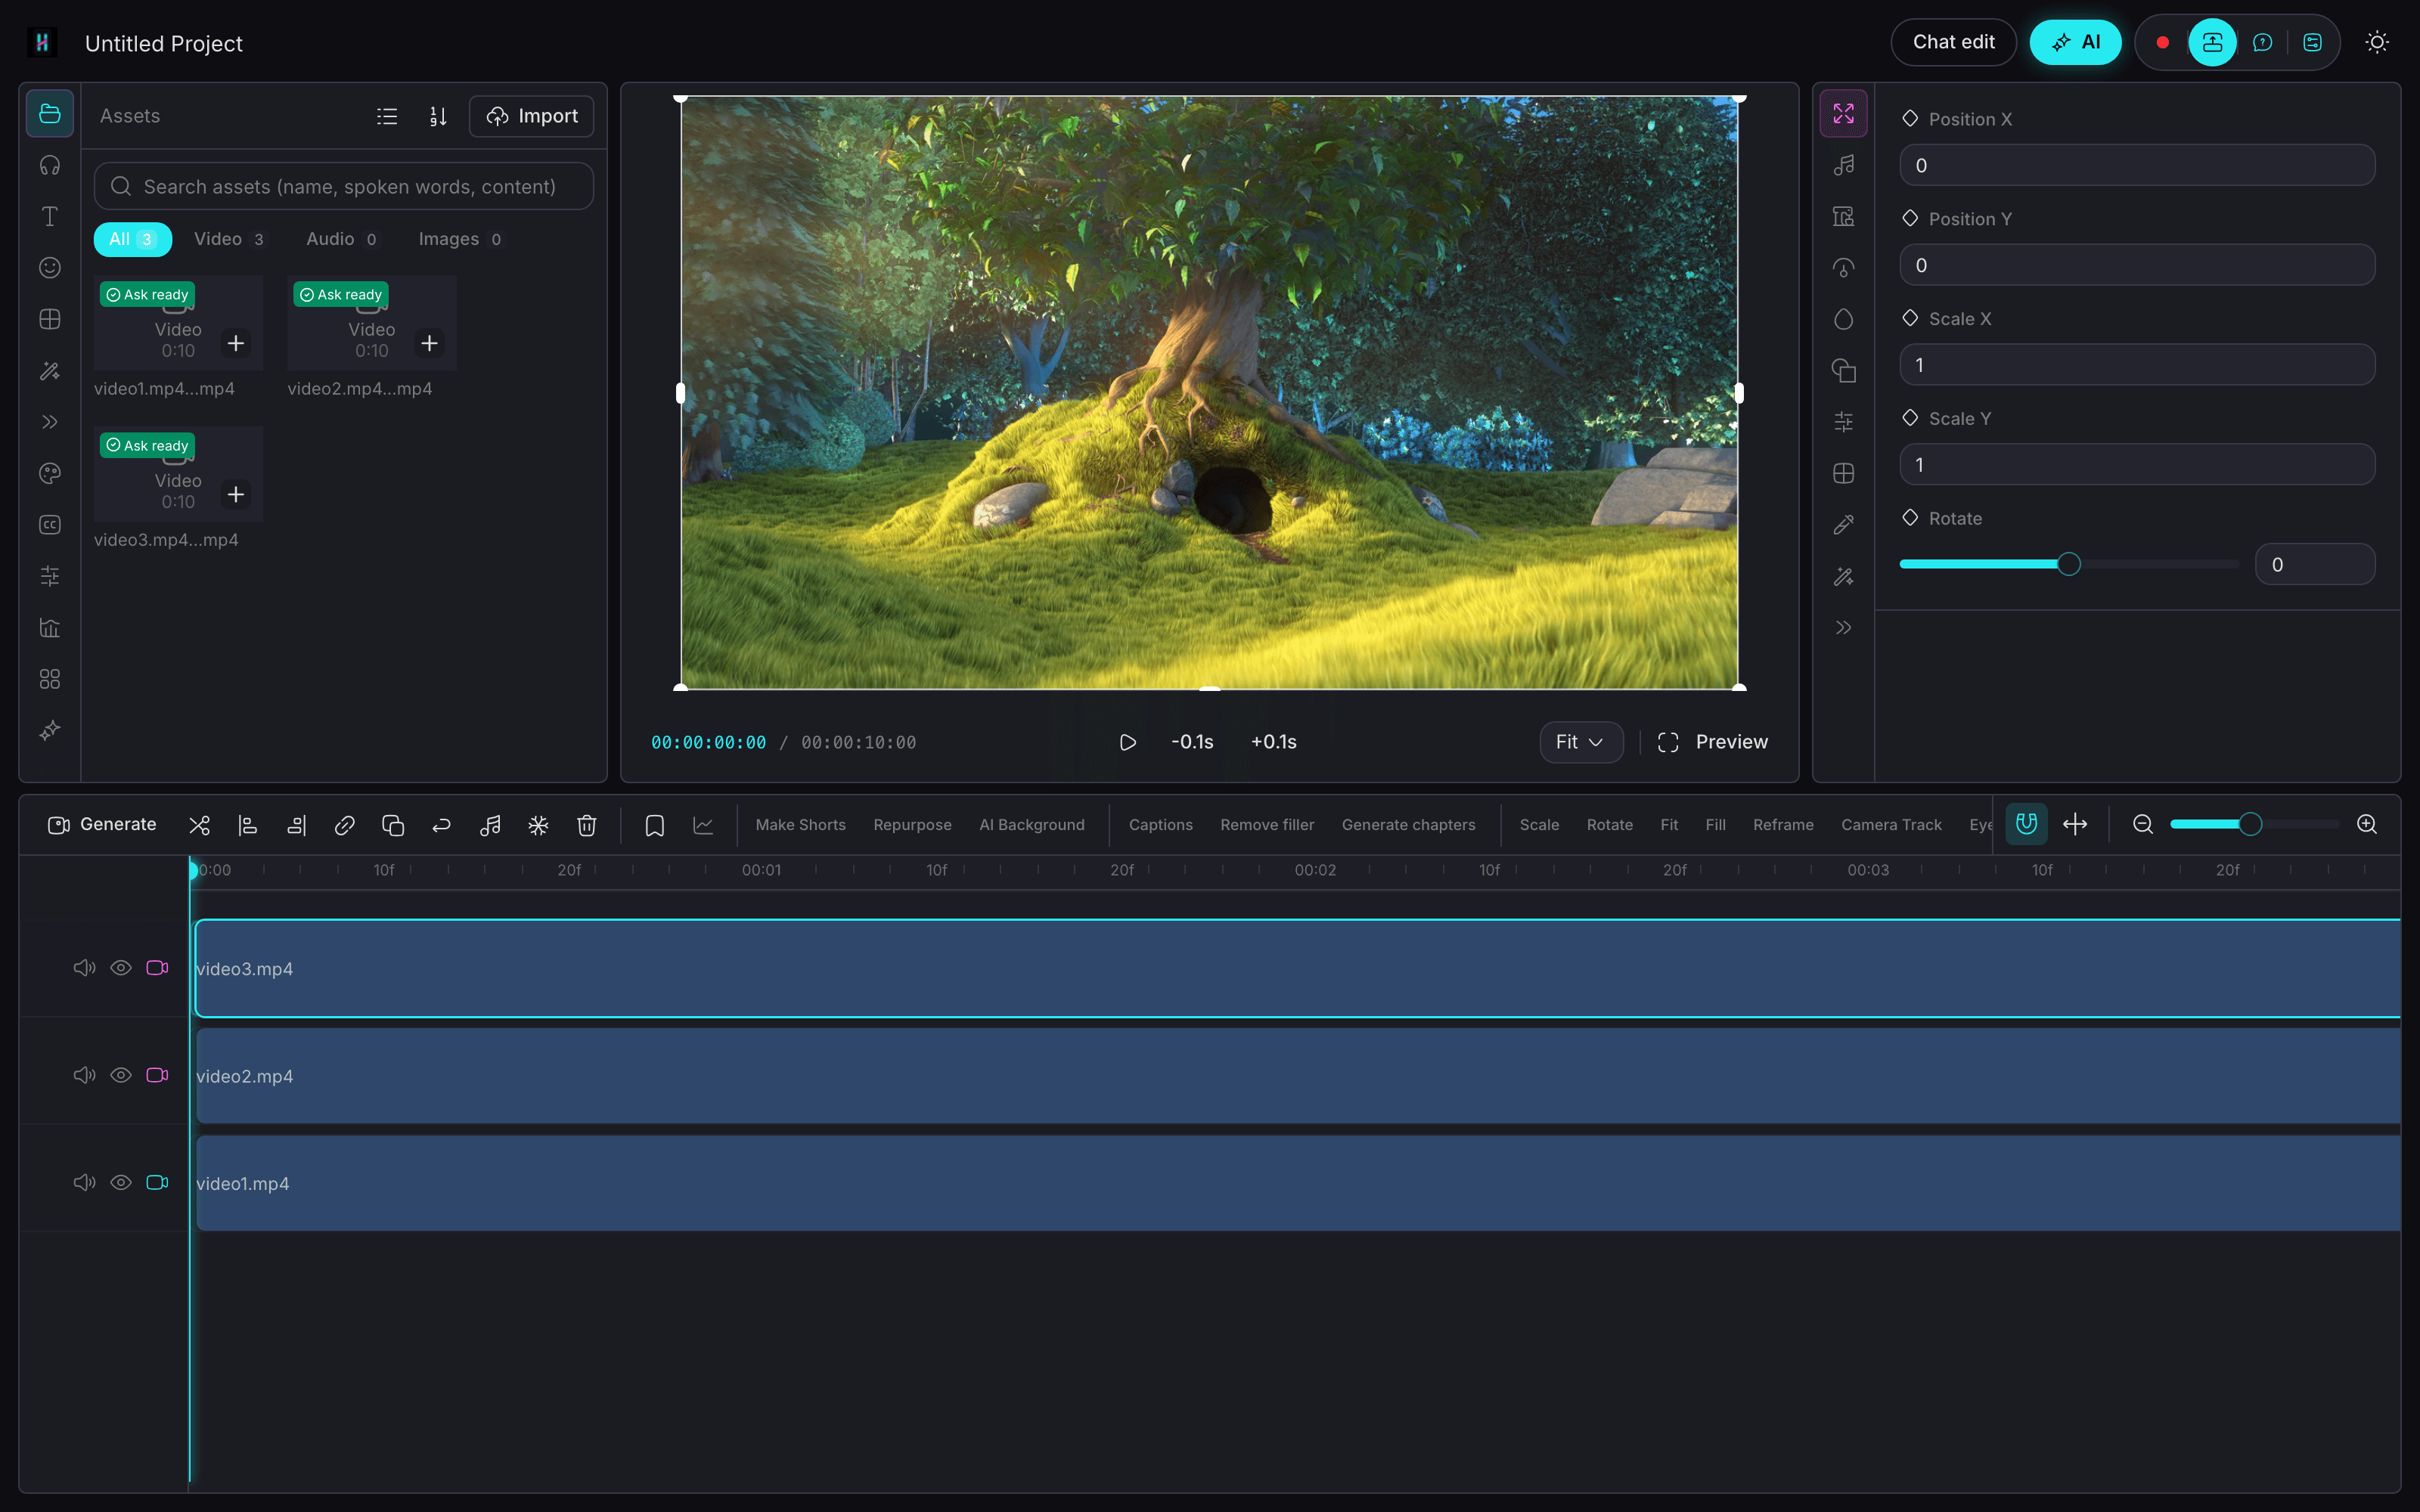
Task: Open the audio properties music note tab
Action: pyautogui.click(x=1844, y=165)
